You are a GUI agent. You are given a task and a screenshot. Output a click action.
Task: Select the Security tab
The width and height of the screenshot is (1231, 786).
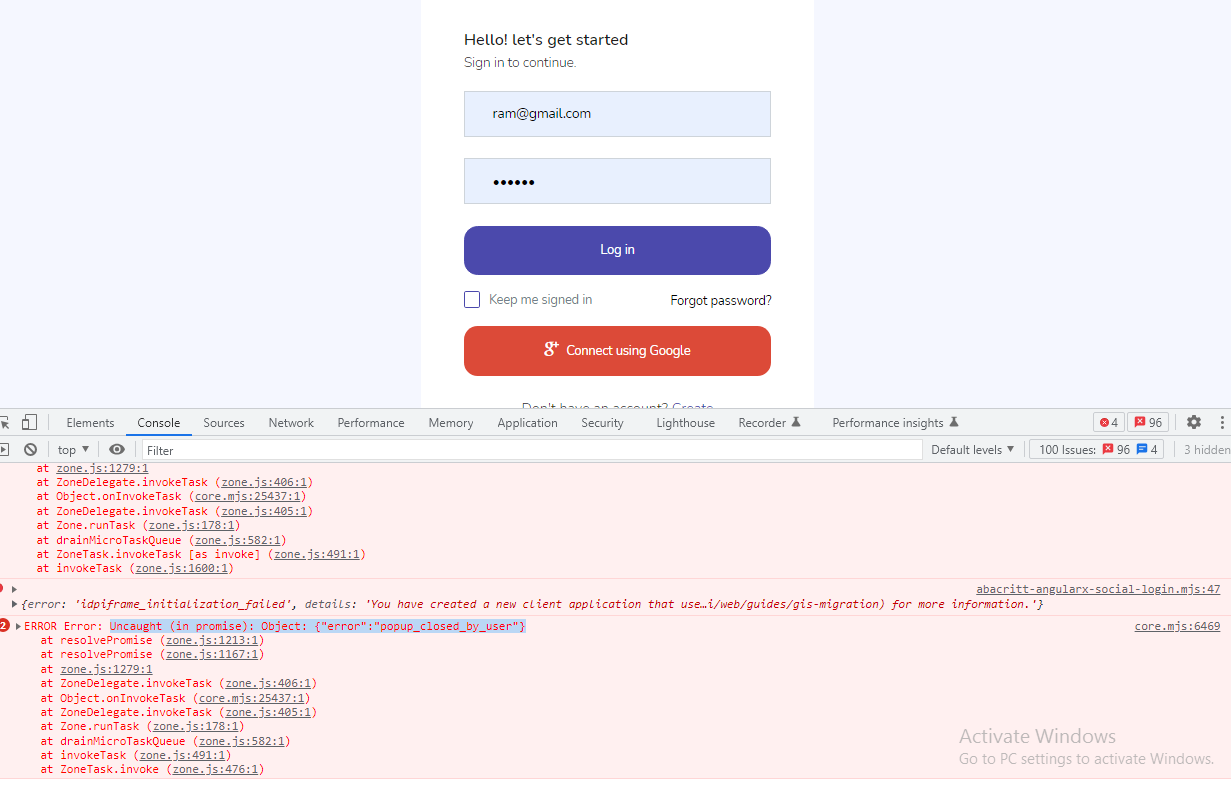coord(602,423)
